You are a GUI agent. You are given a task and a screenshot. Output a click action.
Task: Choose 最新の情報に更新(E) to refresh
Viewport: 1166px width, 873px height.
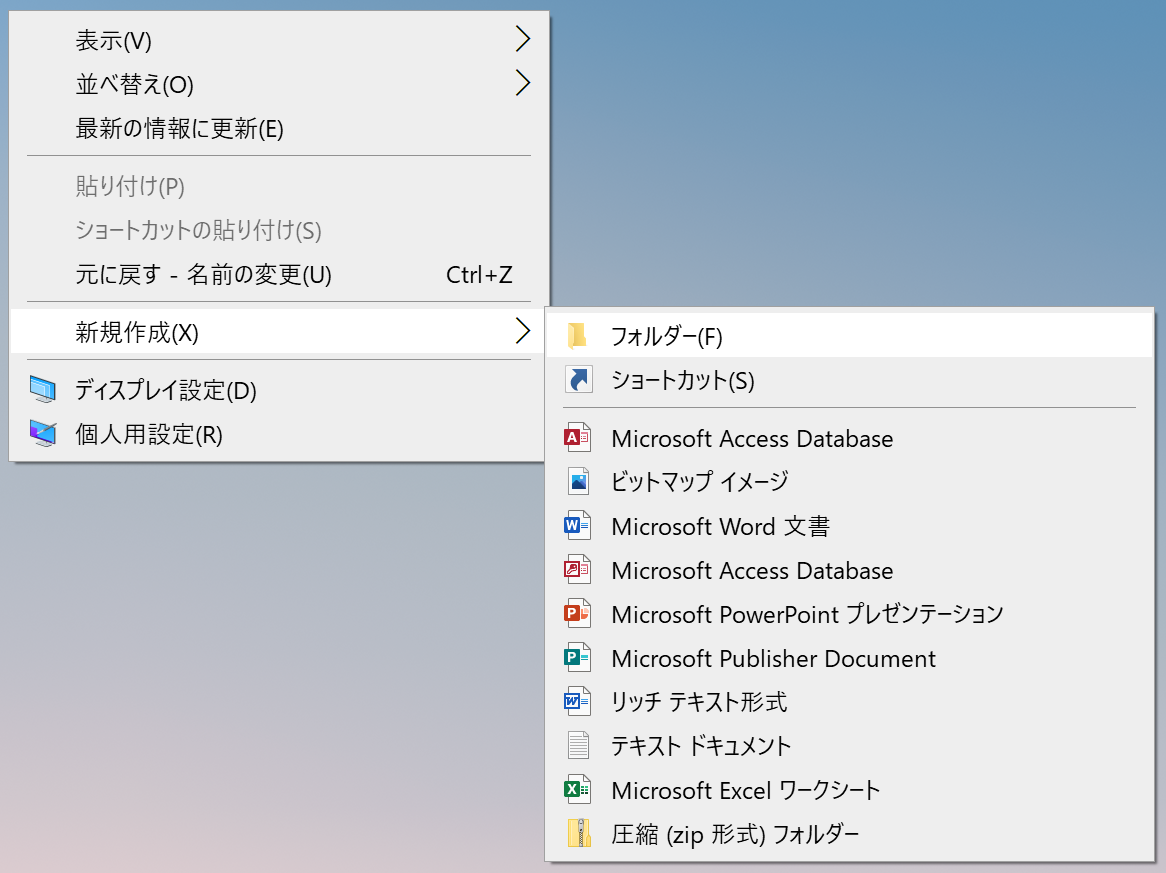click(x=279, y=128)
